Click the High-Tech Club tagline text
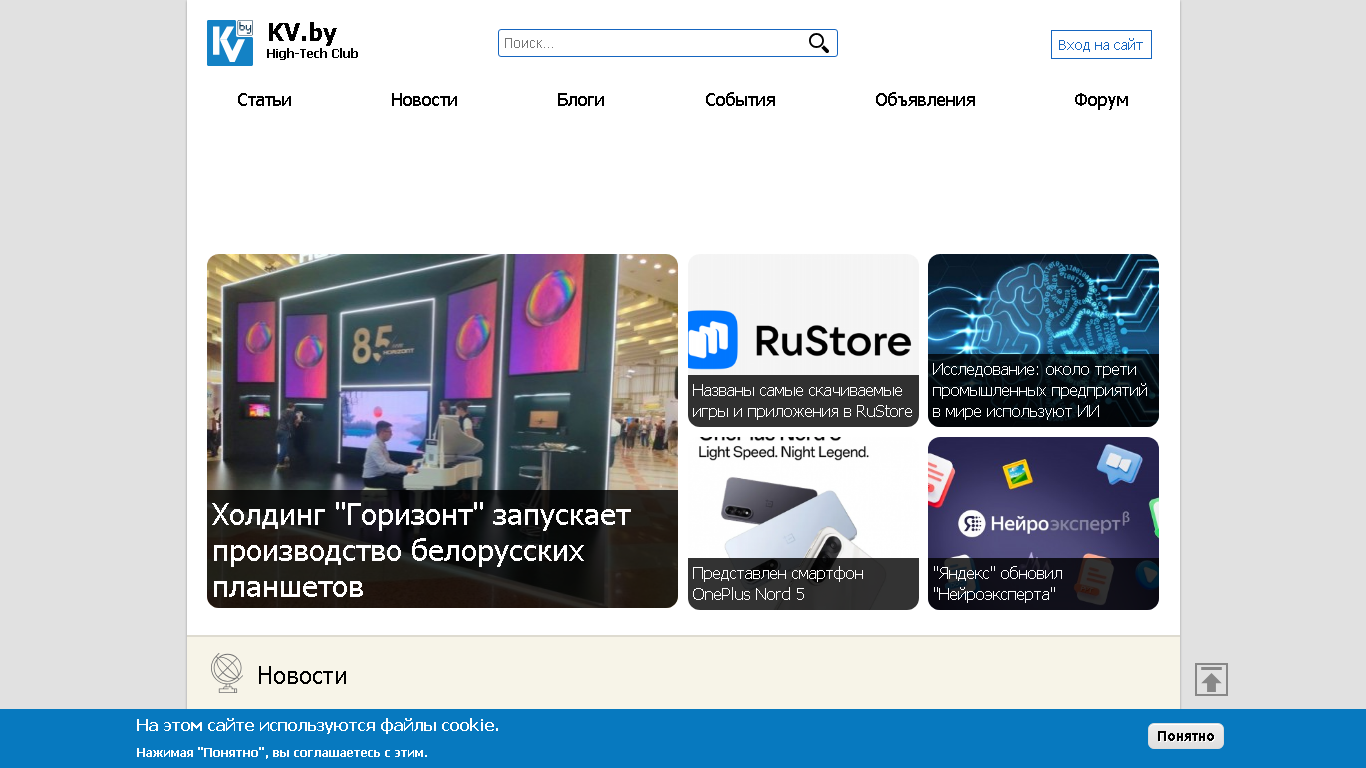The width and height of the screenshot is (1366, 768). [x=312, y=54]
